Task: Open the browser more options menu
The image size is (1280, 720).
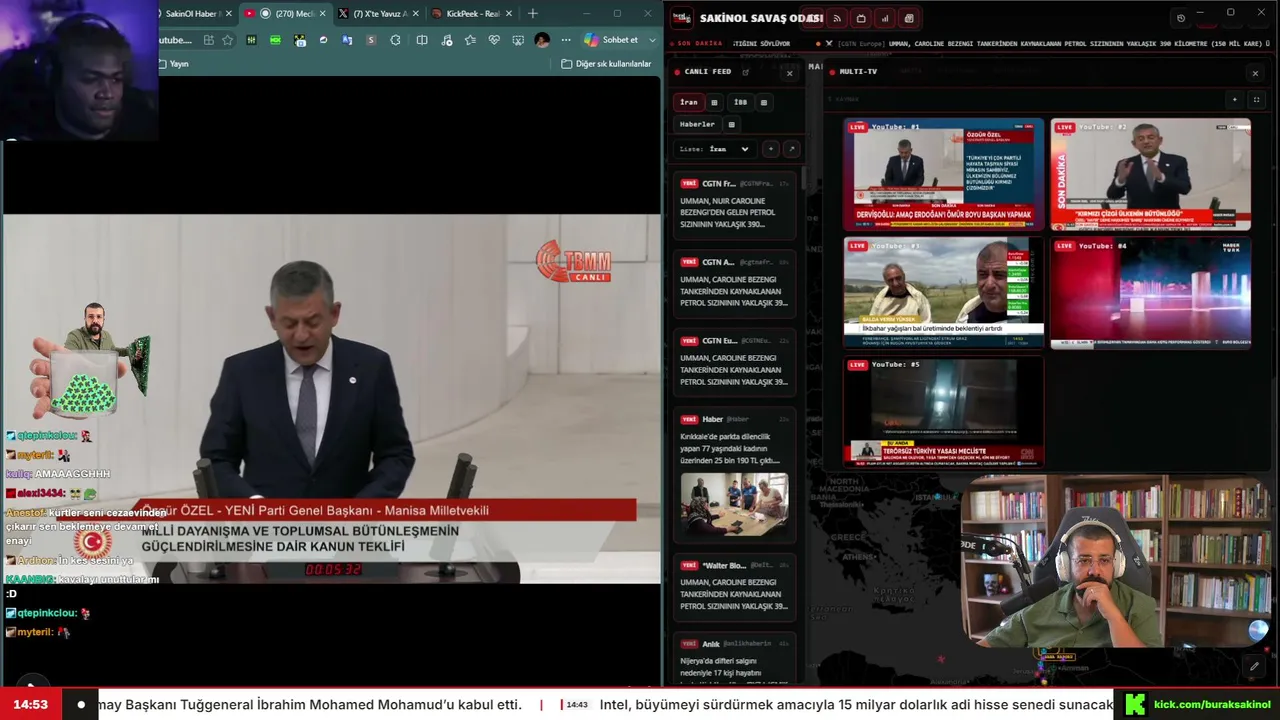Action: click(566, 40)
